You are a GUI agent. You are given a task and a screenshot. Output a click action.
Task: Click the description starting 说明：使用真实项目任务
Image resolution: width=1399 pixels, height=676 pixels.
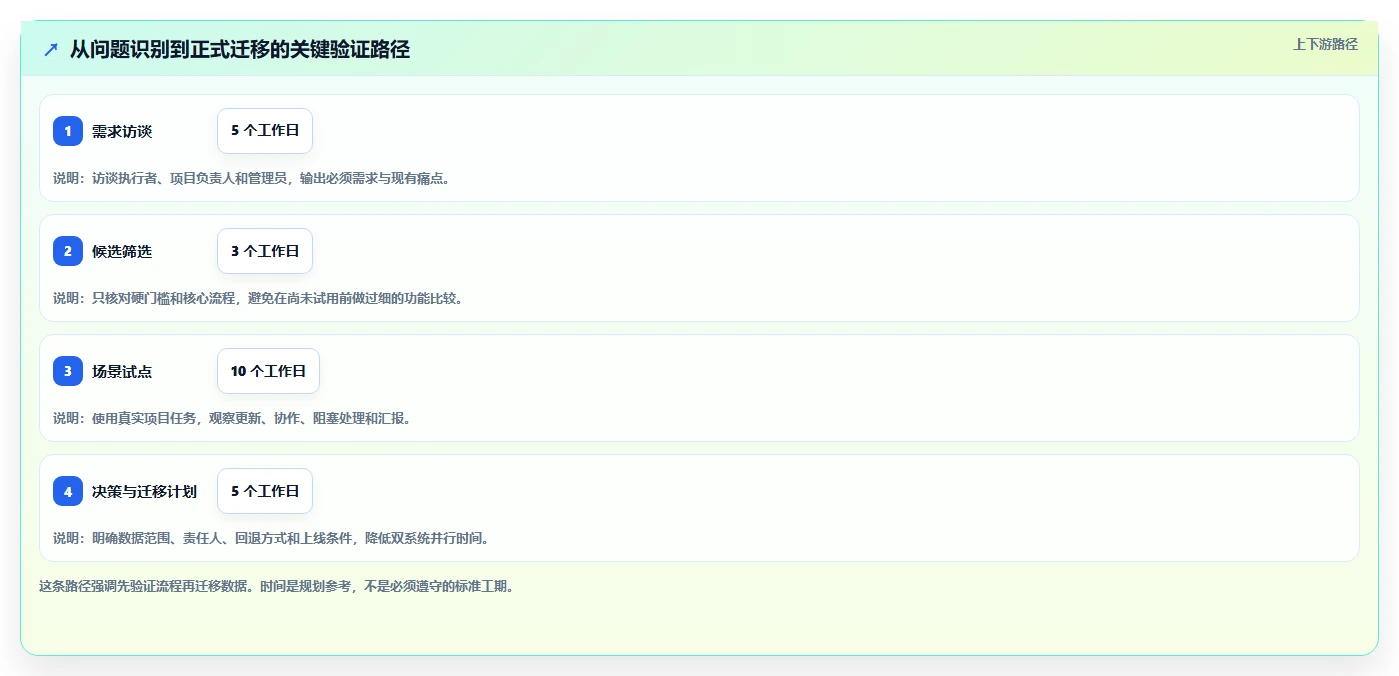point(232,418)
